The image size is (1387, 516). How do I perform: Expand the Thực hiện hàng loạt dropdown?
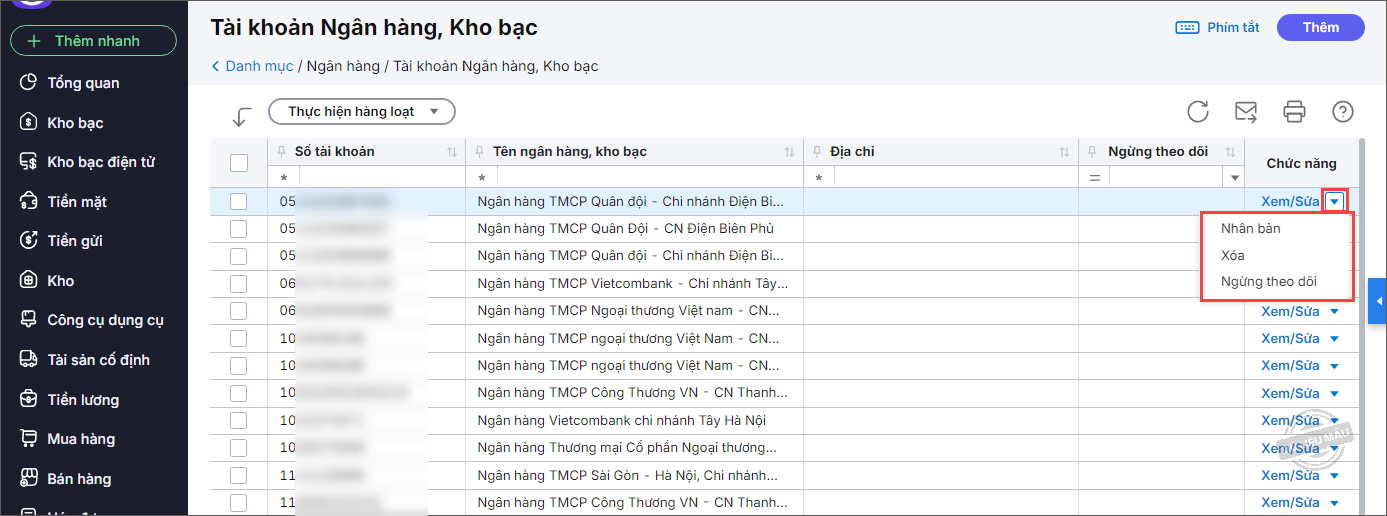click(361, 112)
